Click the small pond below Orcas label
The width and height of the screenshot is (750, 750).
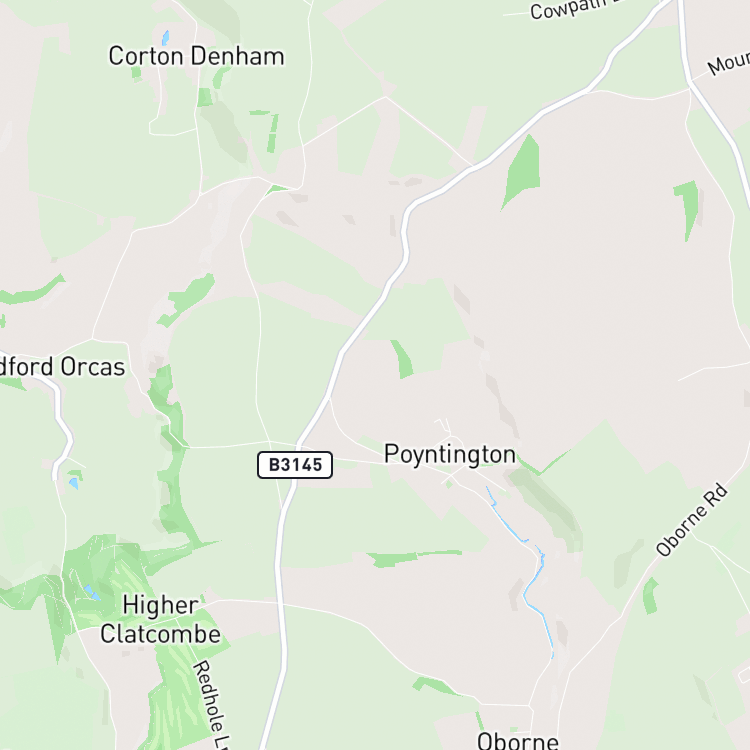click(74, 483)
